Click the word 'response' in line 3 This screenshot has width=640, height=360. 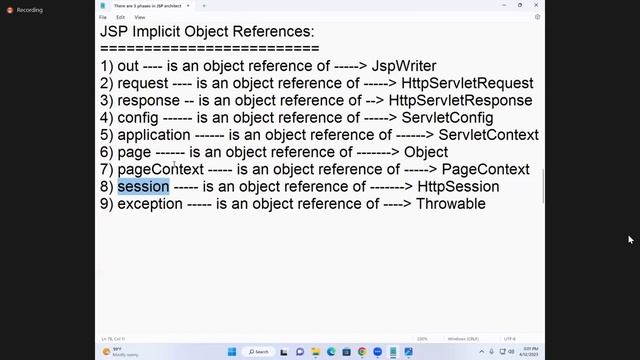tap(149, 101)
